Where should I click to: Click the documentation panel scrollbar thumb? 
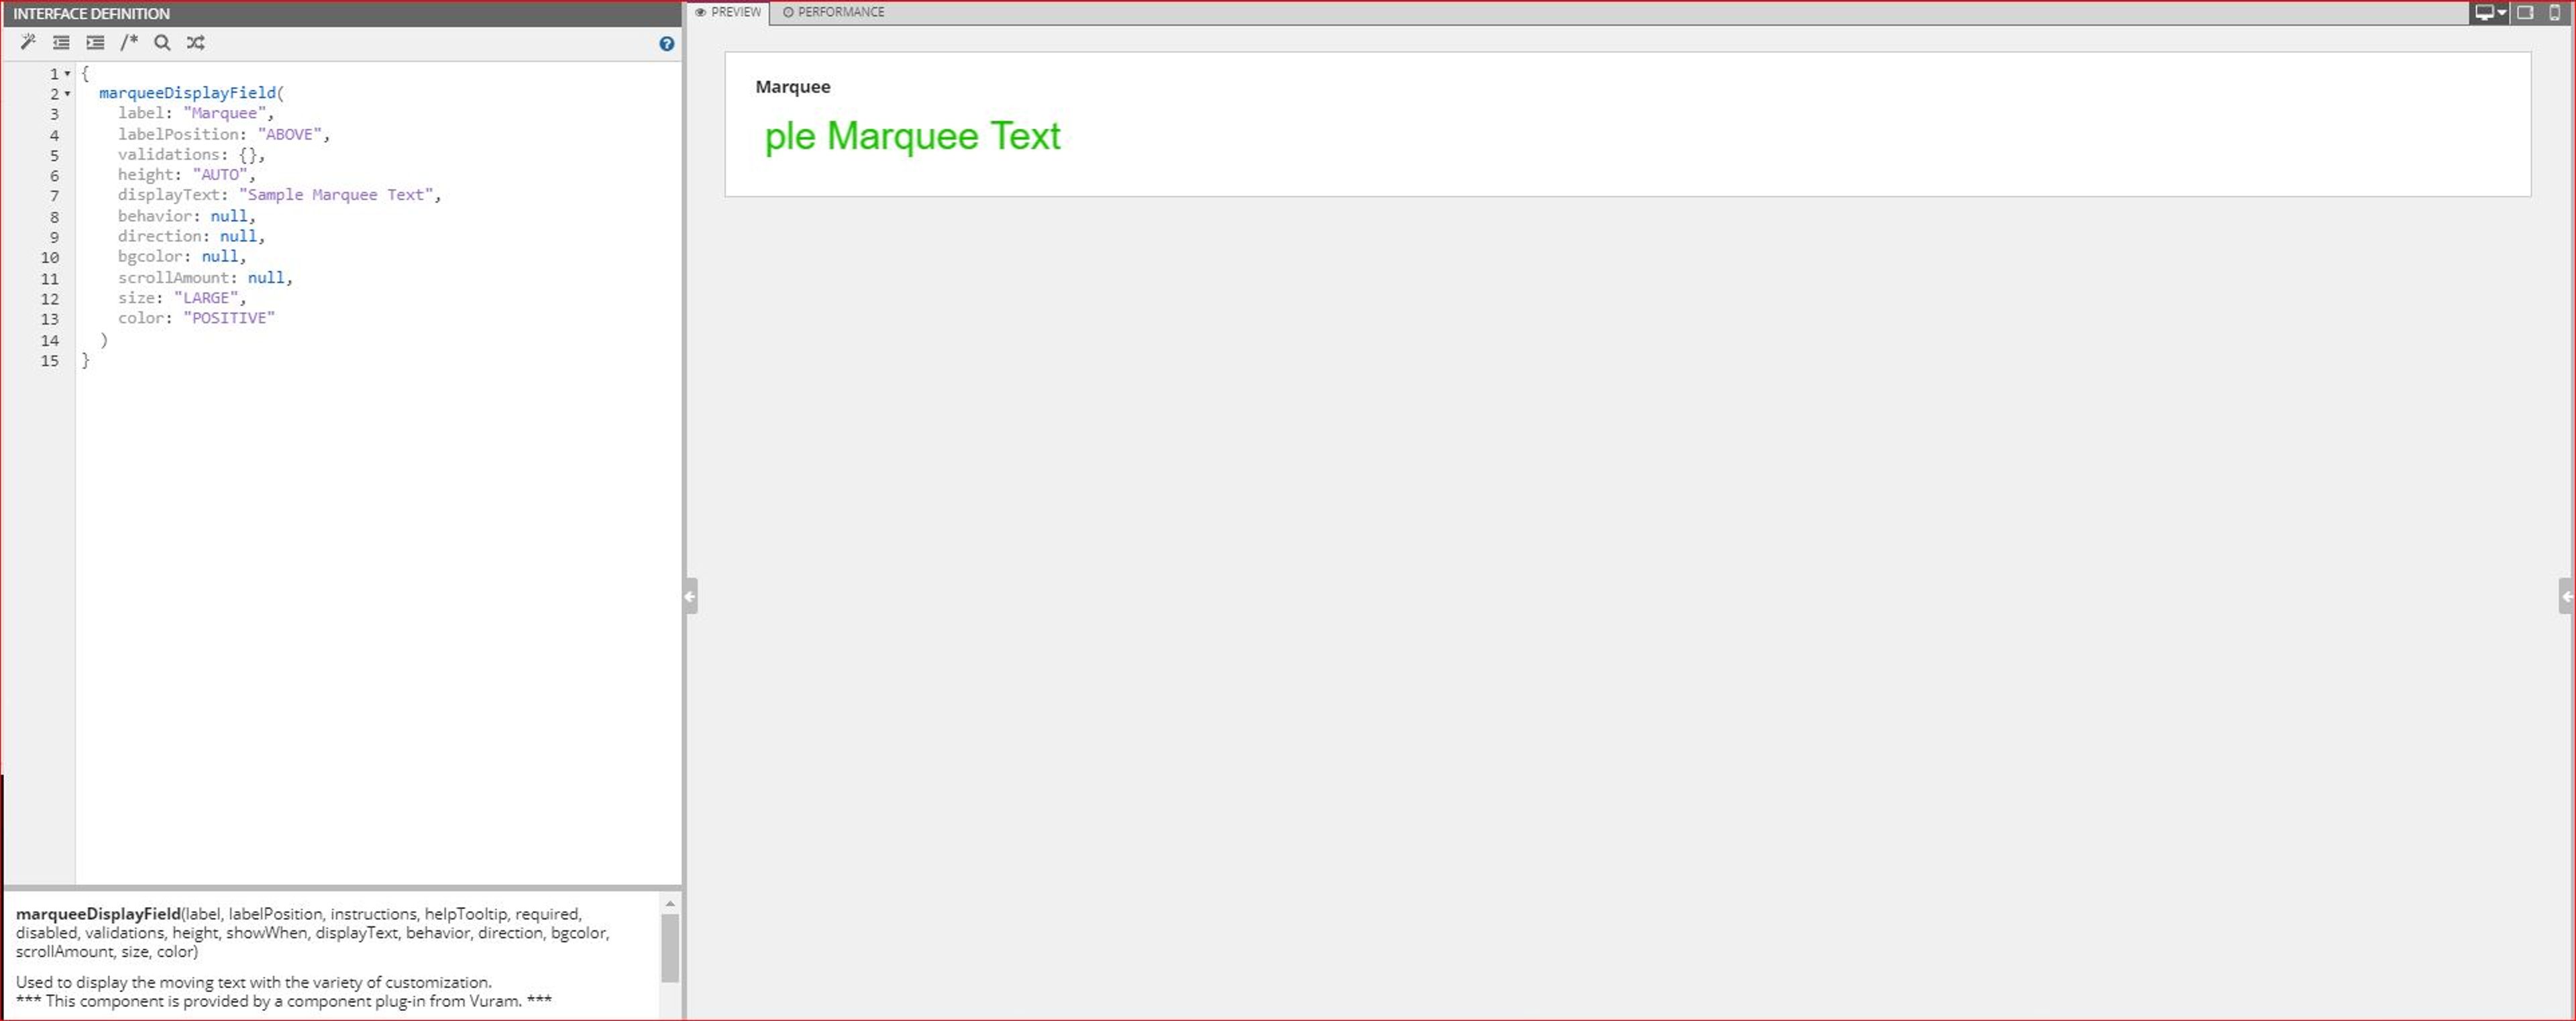tap(670, 948)
